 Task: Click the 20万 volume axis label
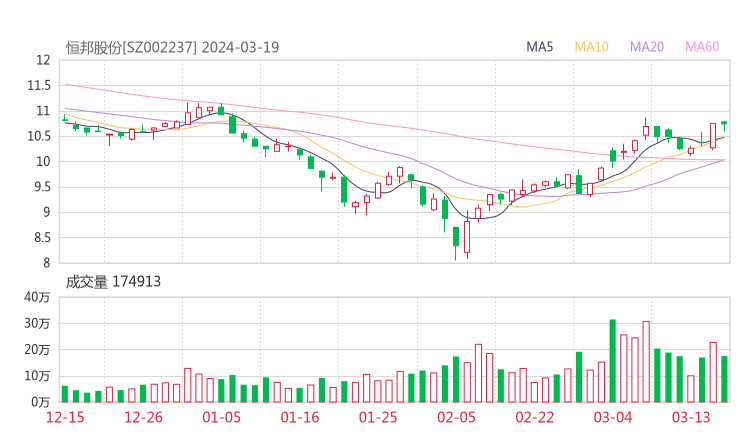click(37, 350)
